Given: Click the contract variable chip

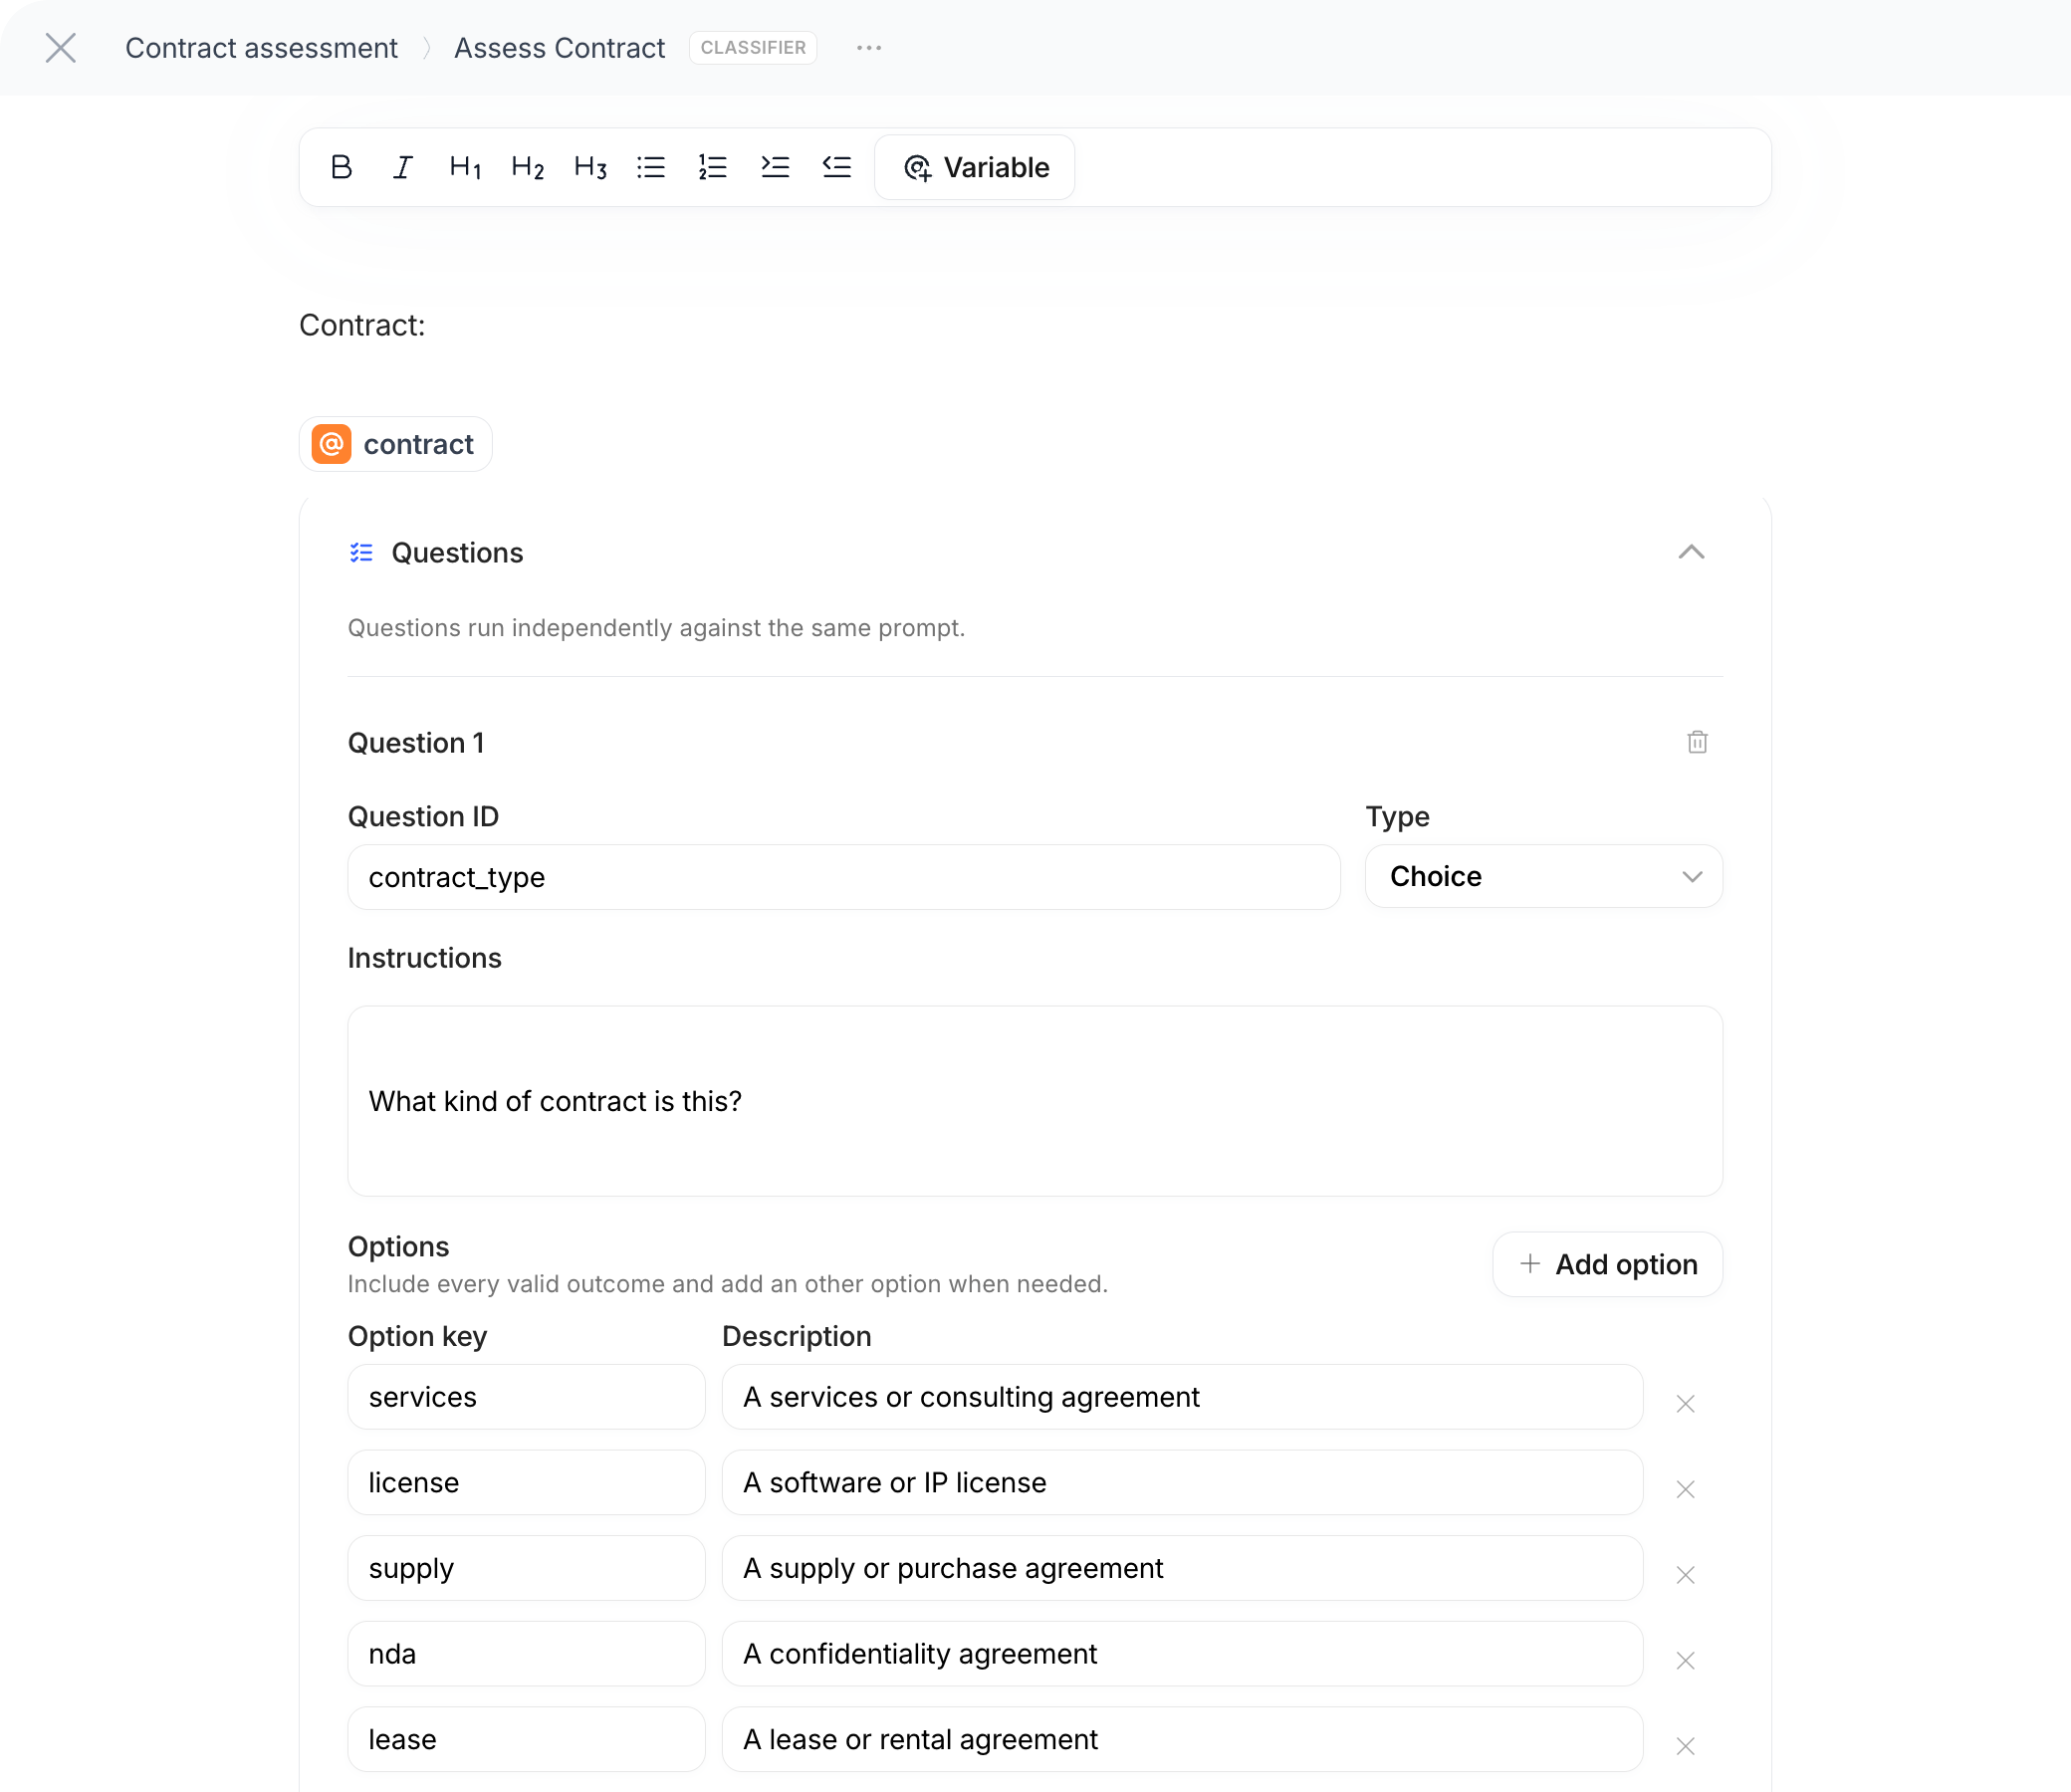Looking at the screenshot, I should pyautogui.click(x=396, y=444).
